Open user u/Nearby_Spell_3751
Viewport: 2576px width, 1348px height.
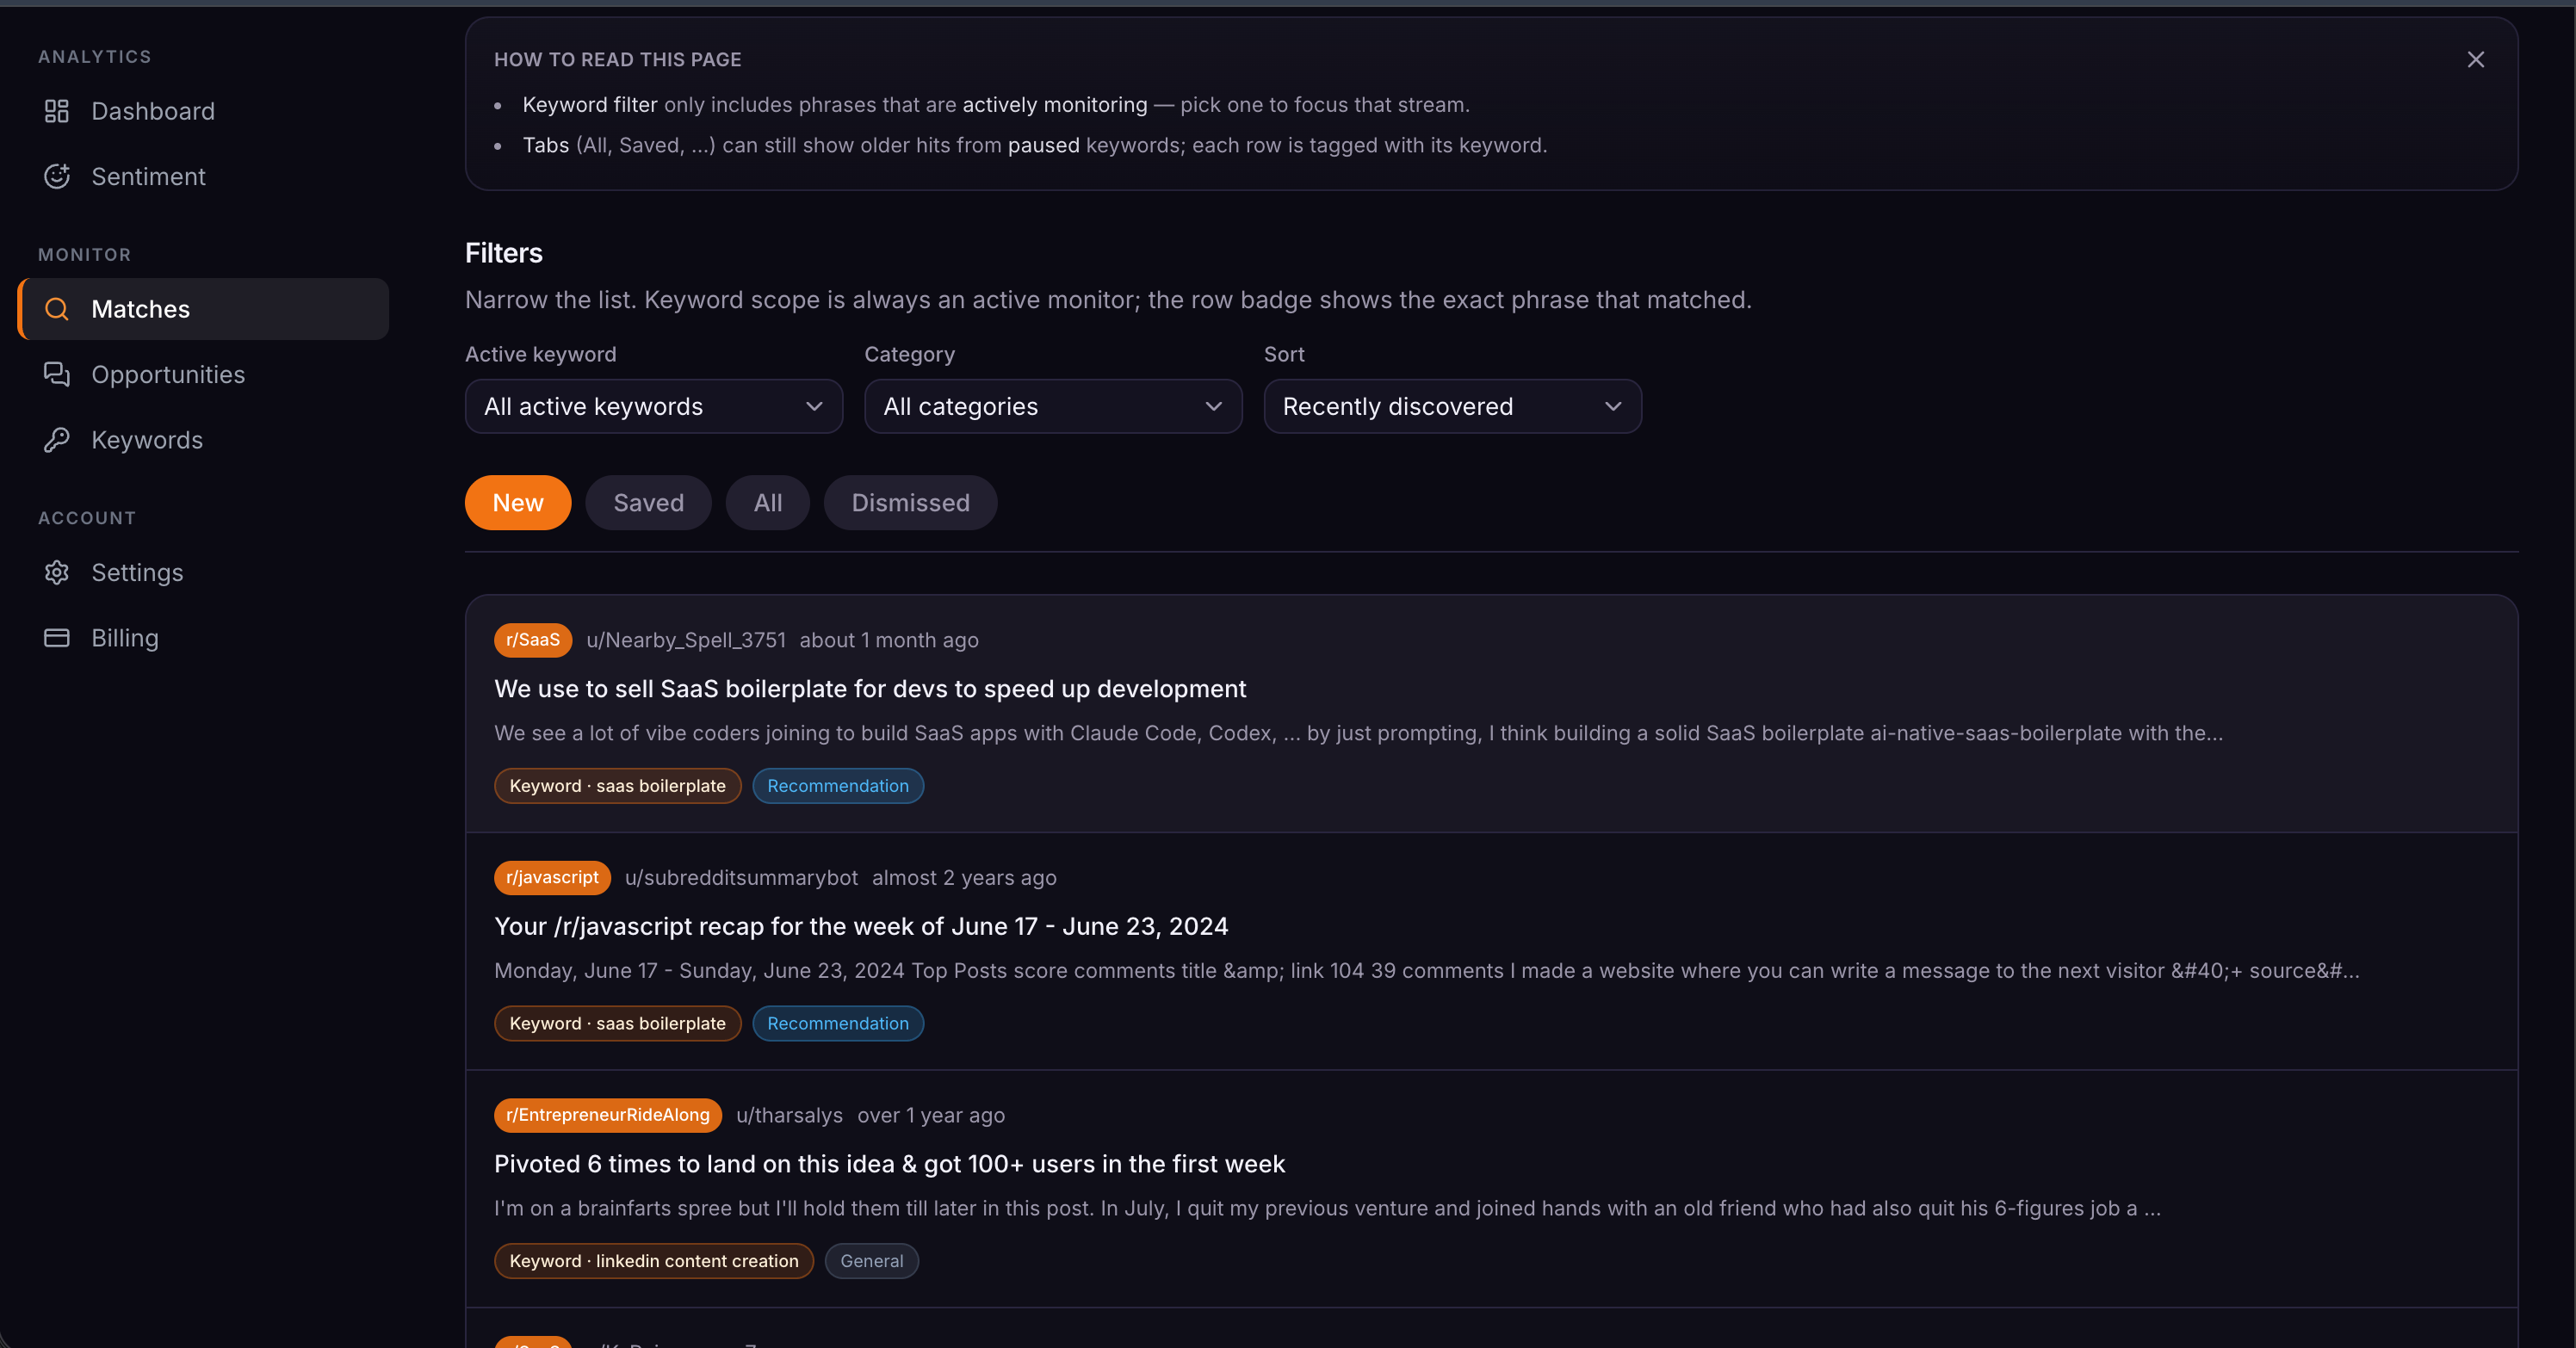point(686,640)
